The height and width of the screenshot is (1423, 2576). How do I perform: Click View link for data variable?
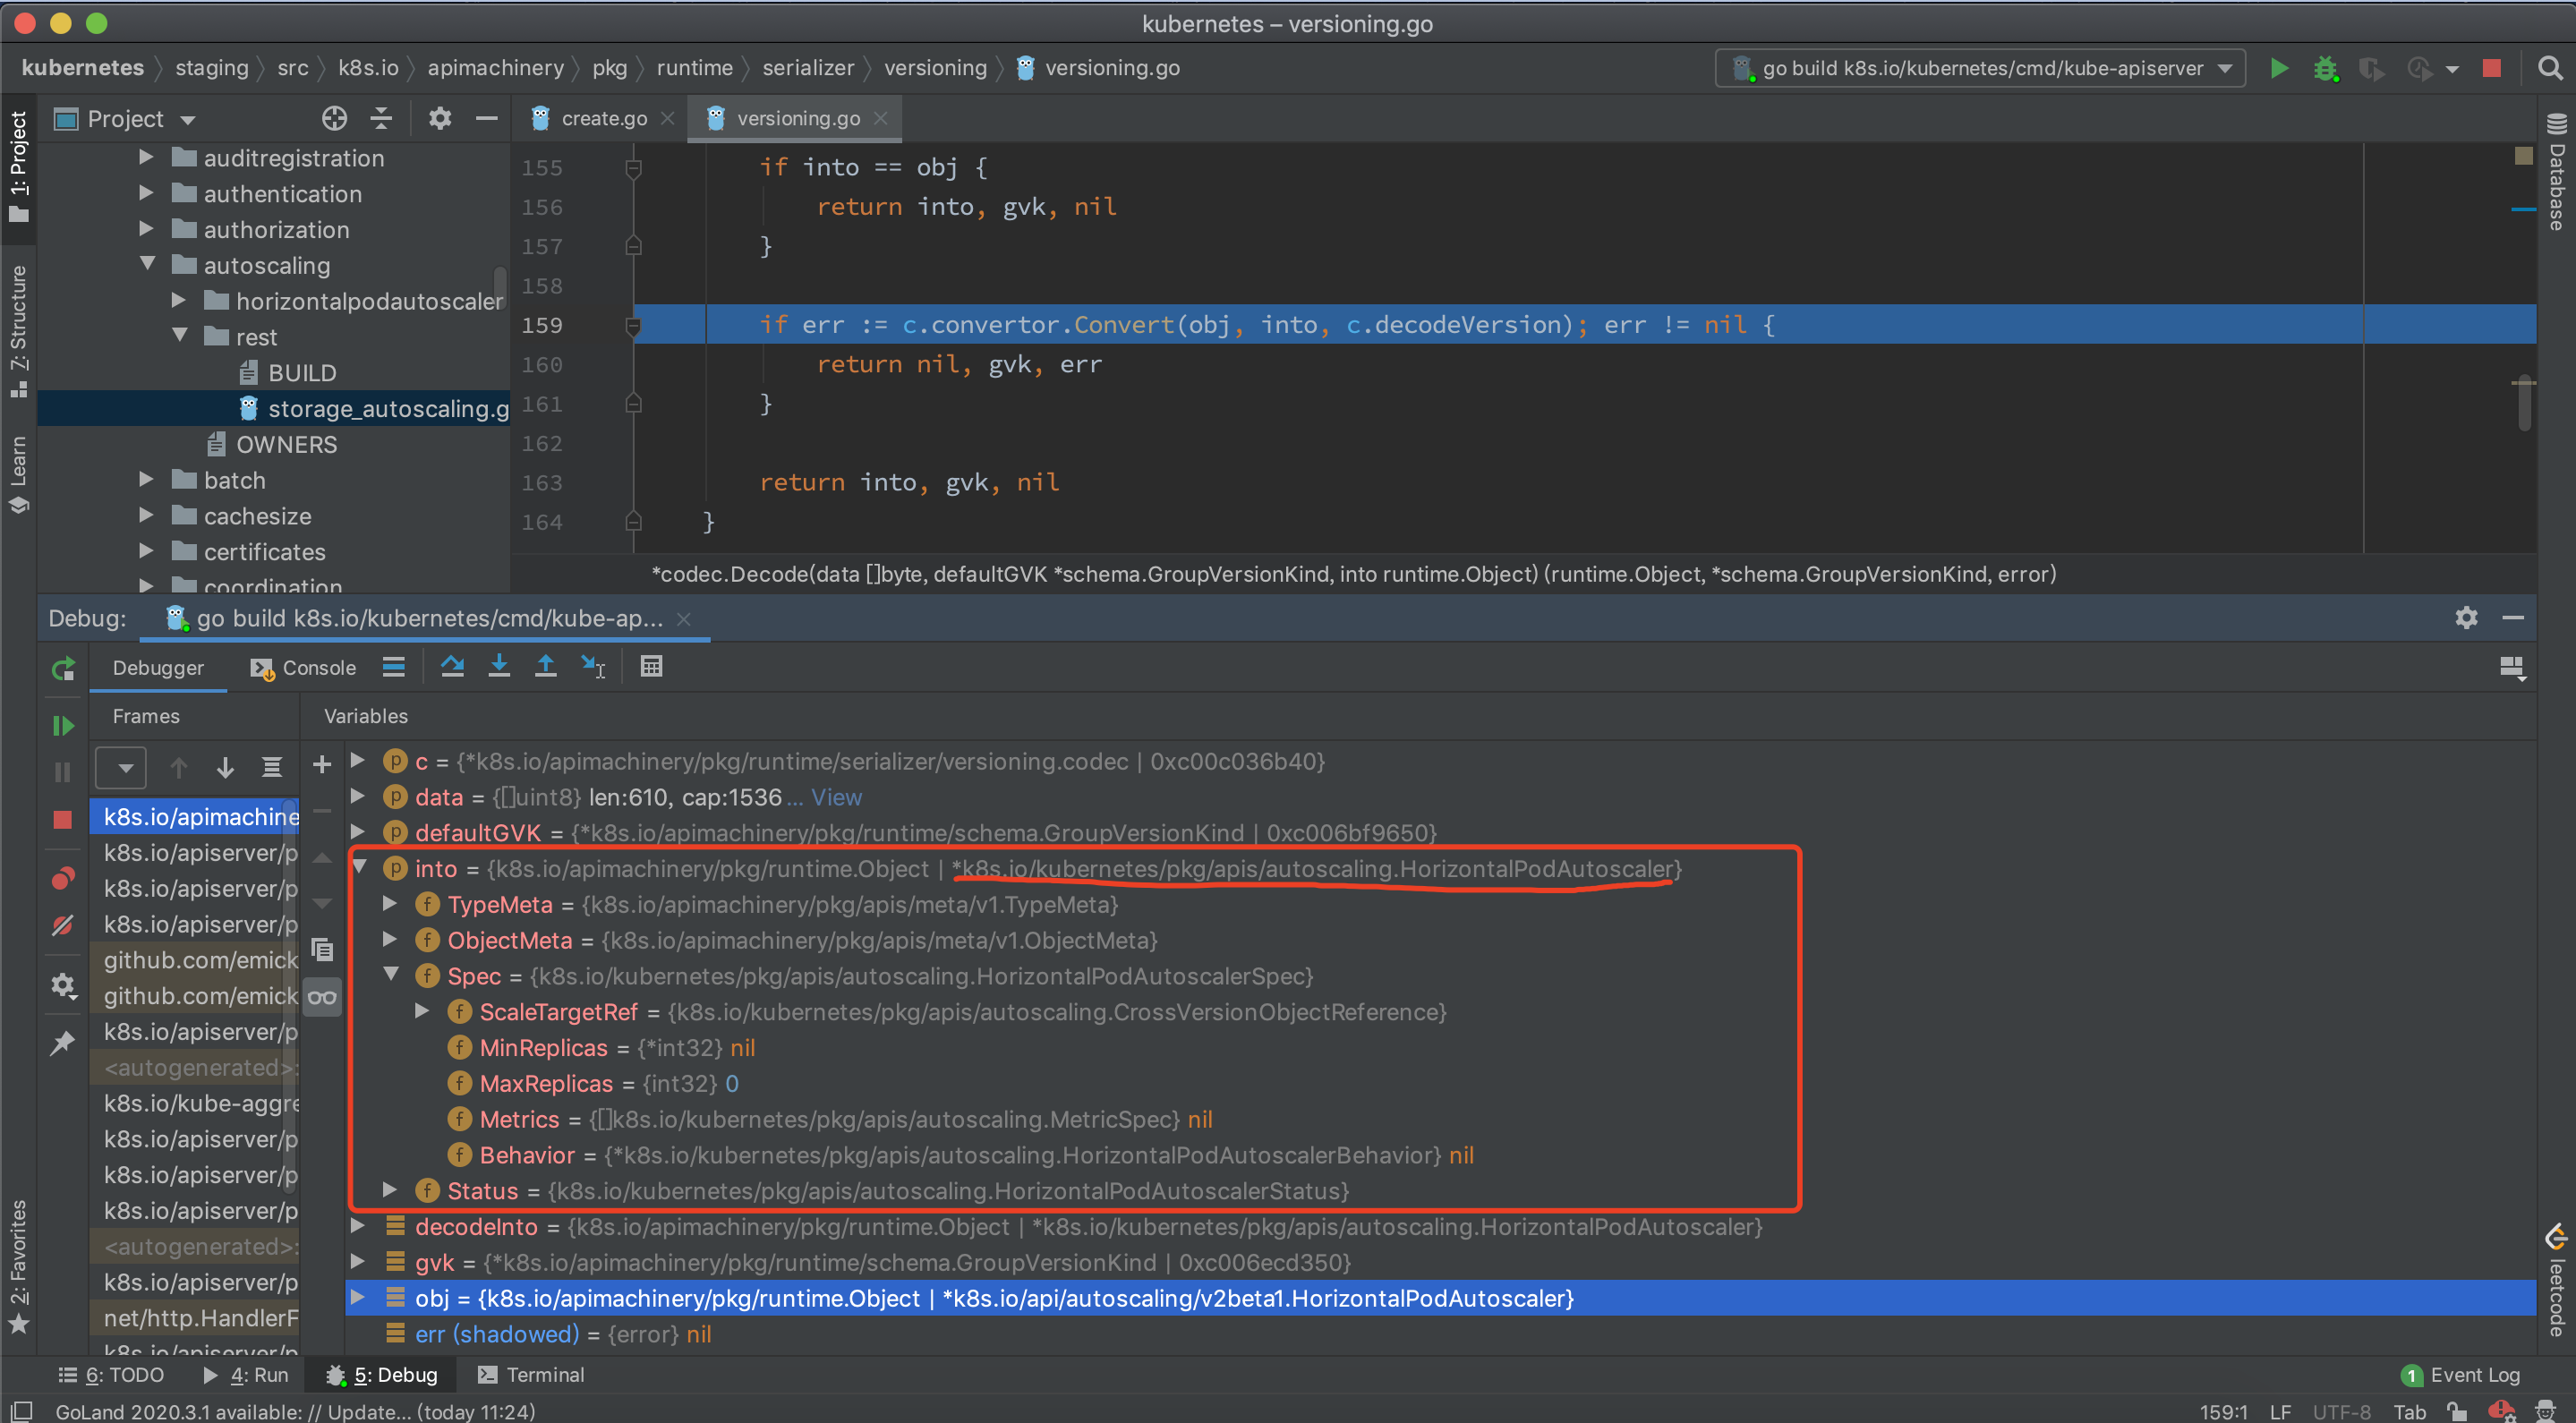click(836, 797)
